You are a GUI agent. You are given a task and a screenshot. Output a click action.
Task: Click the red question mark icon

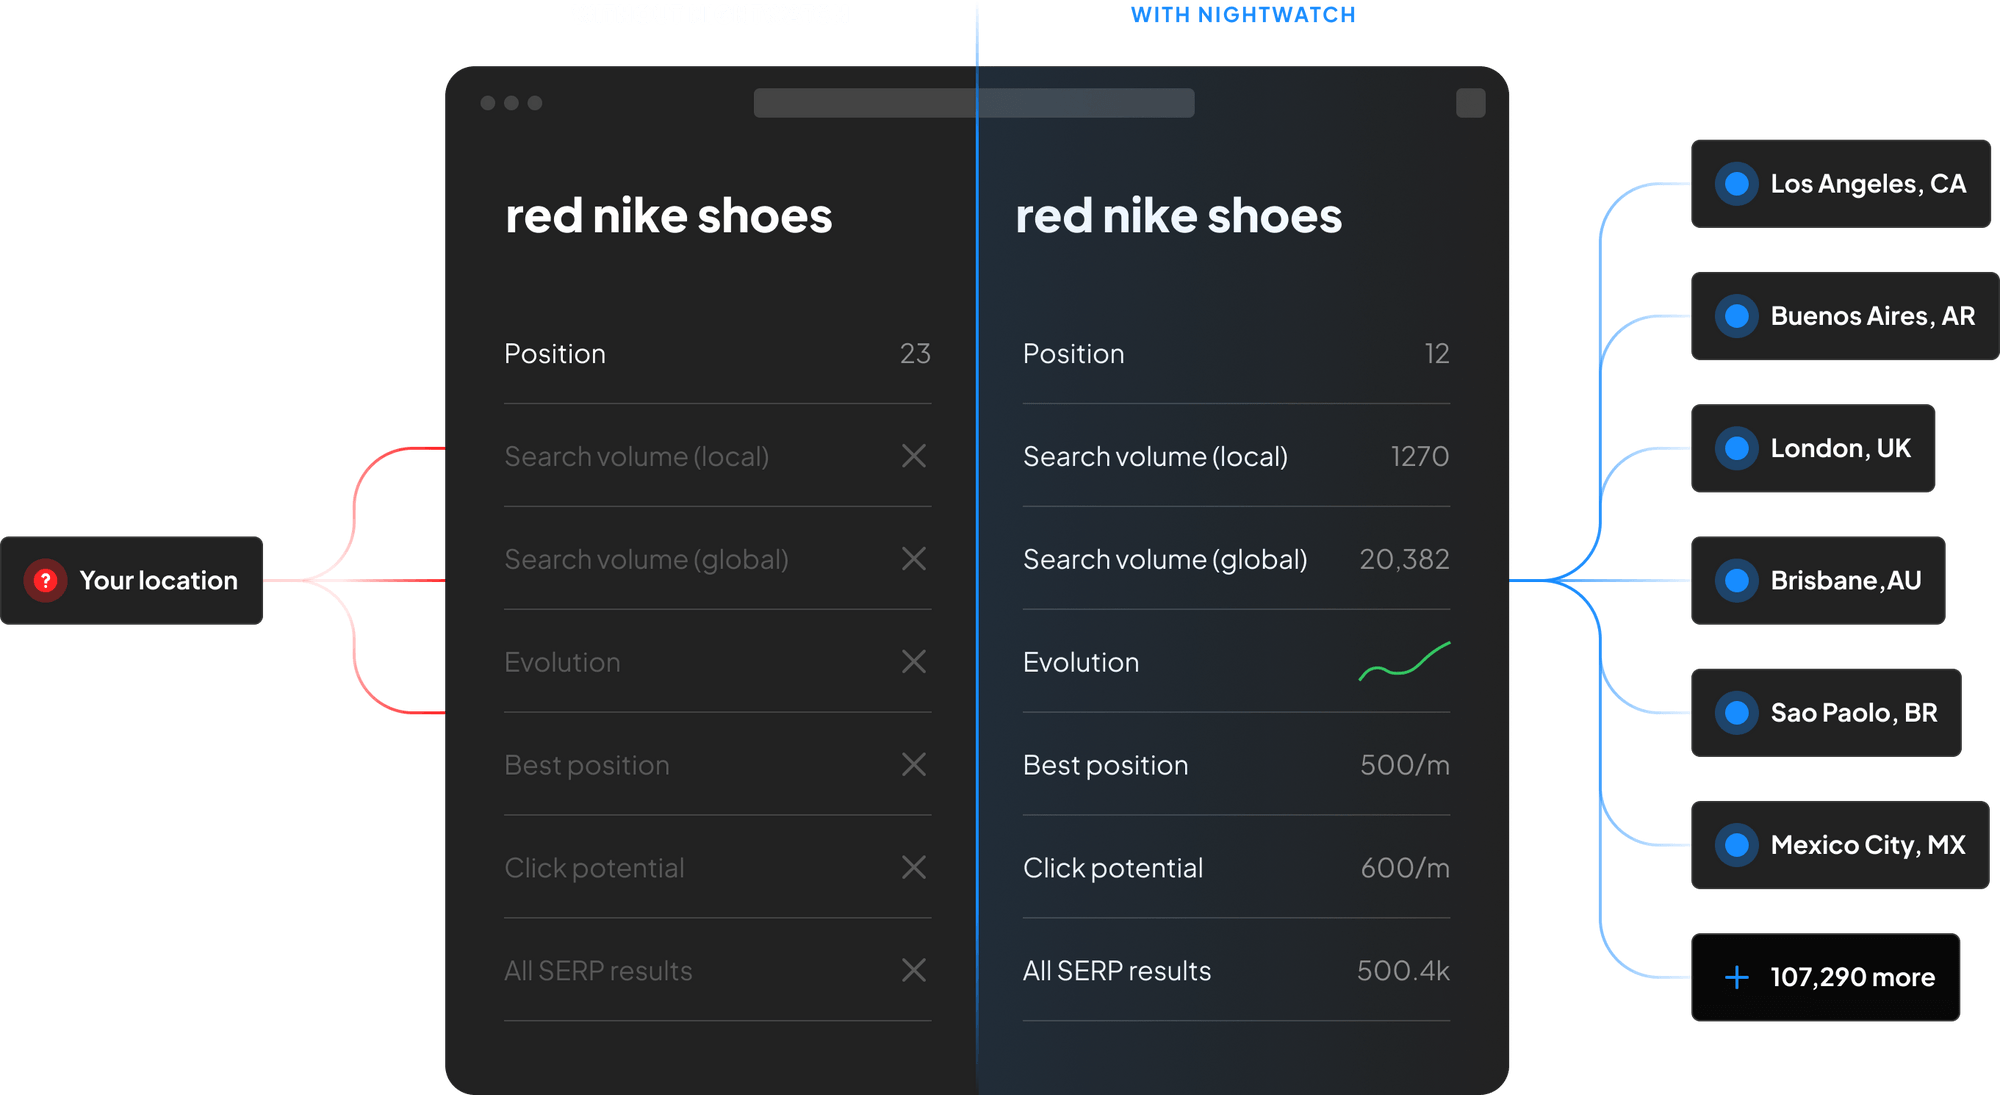click(45, 580)
